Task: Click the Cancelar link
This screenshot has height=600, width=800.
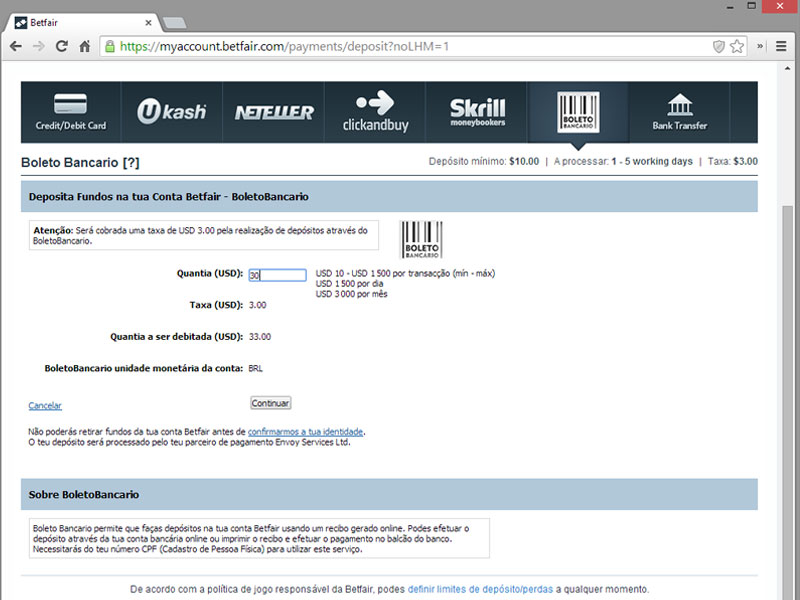Action: click(x=45, y=406)
